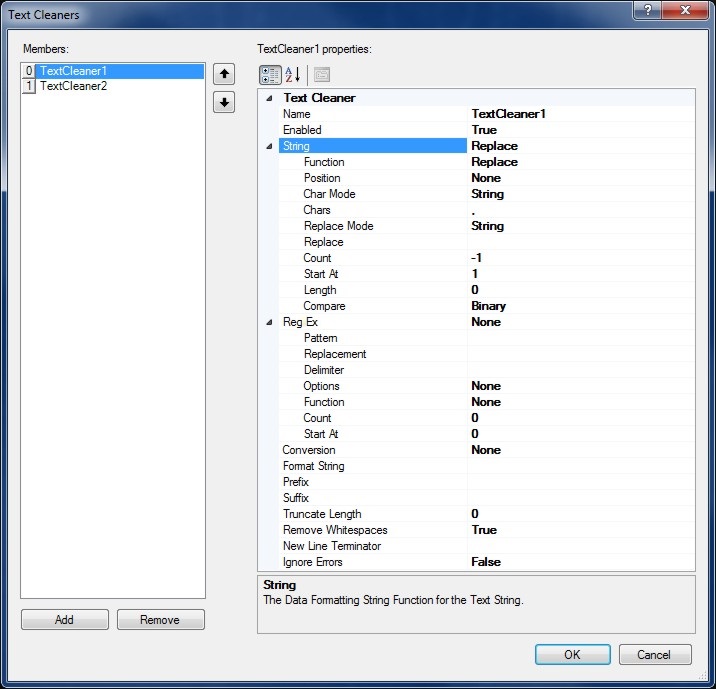Image resolution: width=716 pixels, height=689 pixels.
Task: Click the Categorized view icon
Action: click(270, 75)
